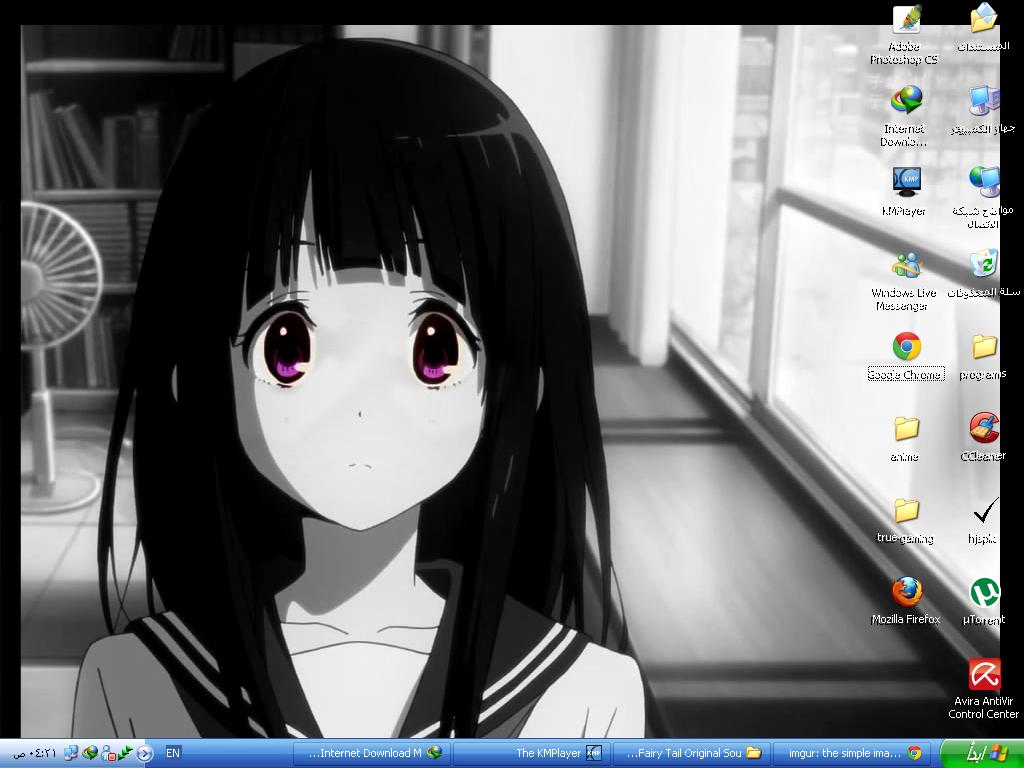The height and width of the screenshot is (768, 1024).
Task: Switch to The KMPlayer taskbar button
Action: (532, 754)
